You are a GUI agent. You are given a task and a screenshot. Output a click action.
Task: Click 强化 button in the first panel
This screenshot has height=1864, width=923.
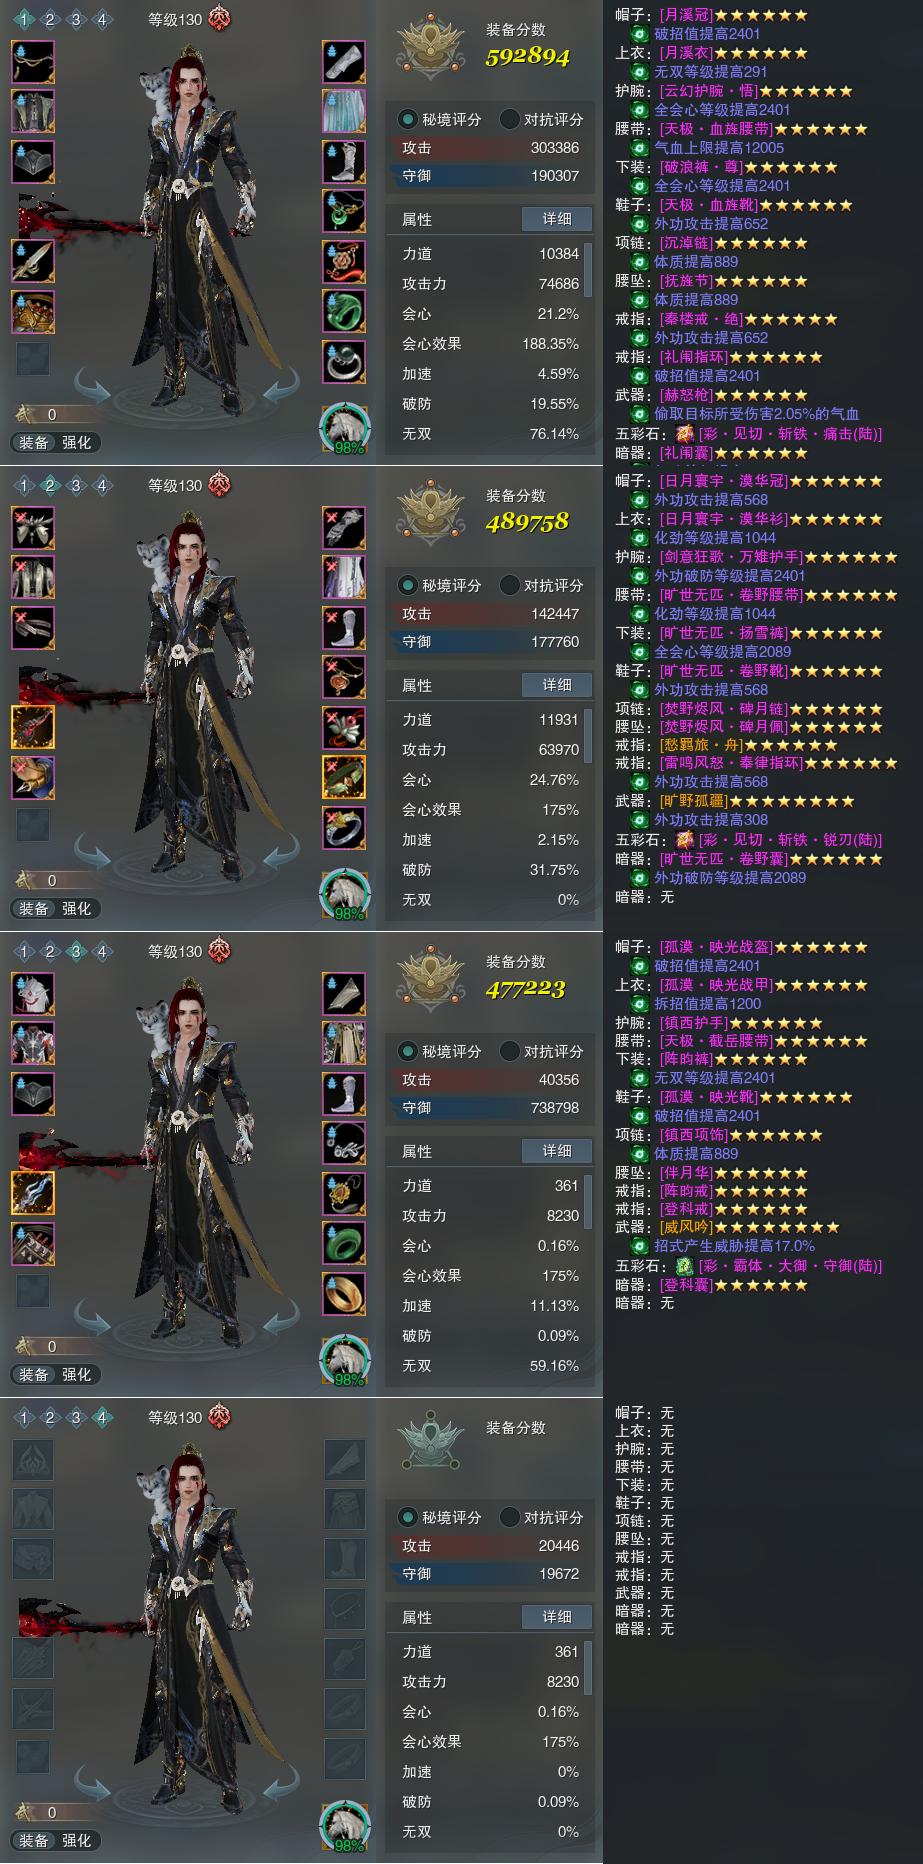[77, 442]
